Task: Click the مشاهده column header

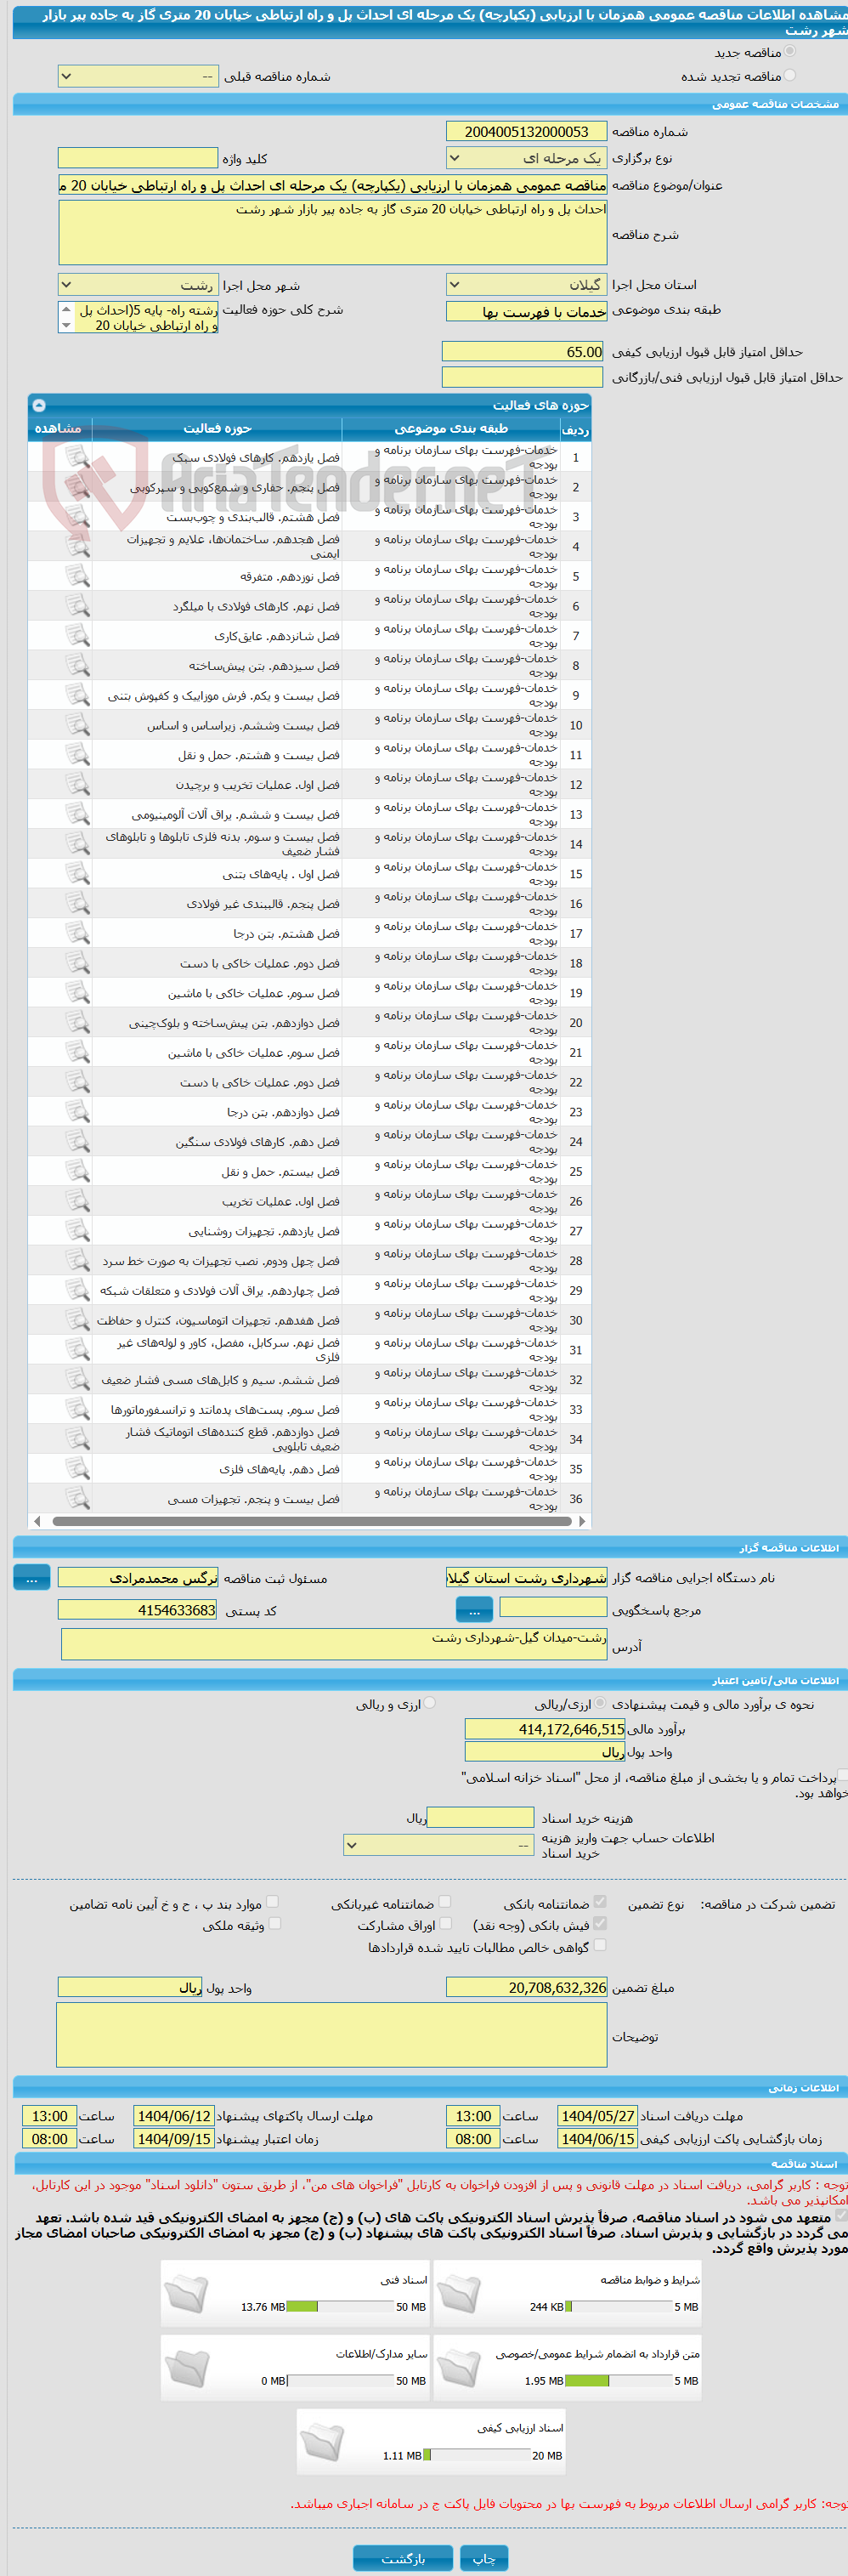Action: (x=59, y=429)
